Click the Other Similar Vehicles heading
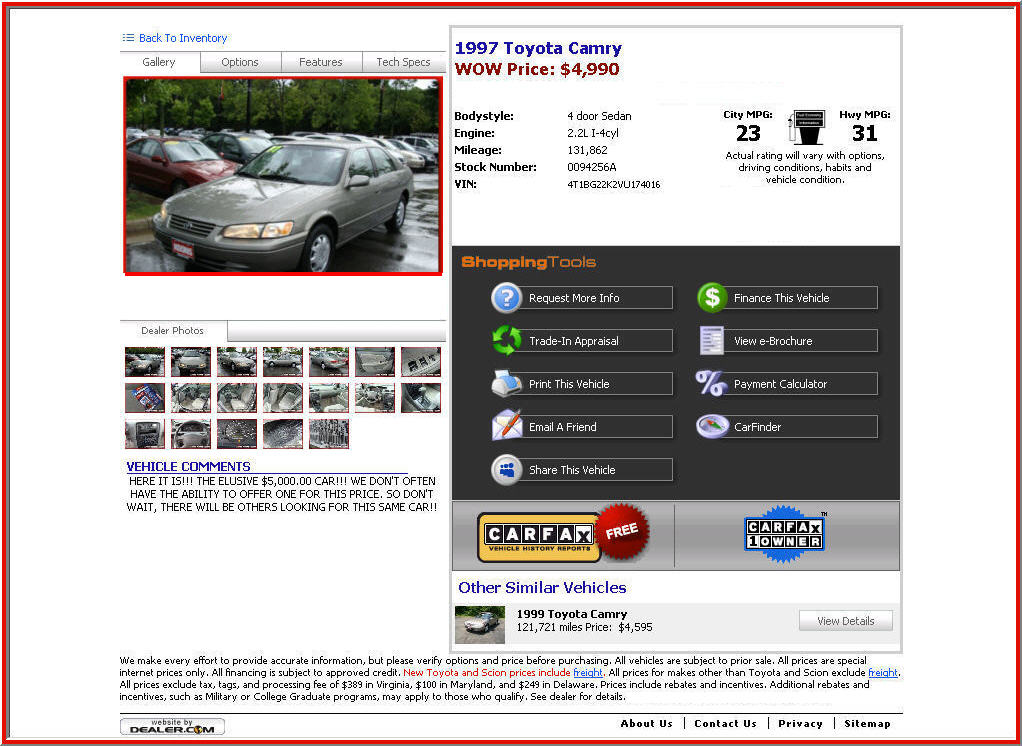1022x746 pixels. (x=542, y=588)
